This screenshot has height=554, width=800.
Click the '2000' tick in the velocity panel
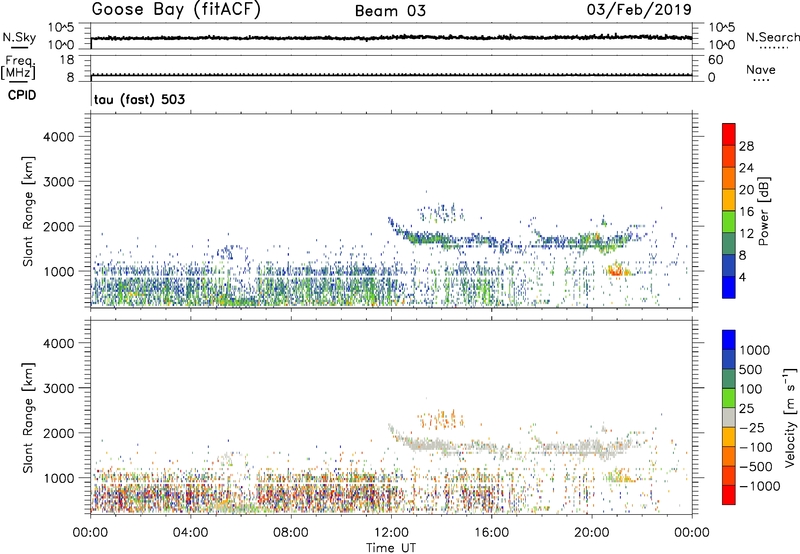point(59,433)
